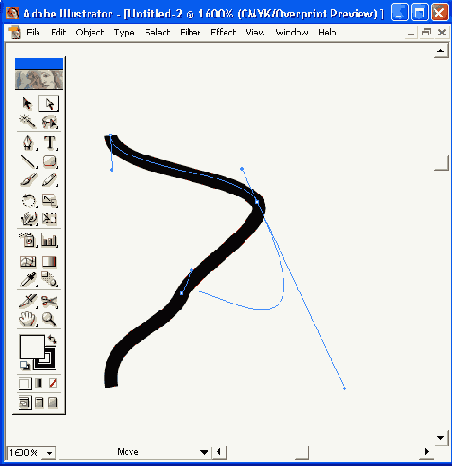Expand the Move status bar popup

coord(204,452)
